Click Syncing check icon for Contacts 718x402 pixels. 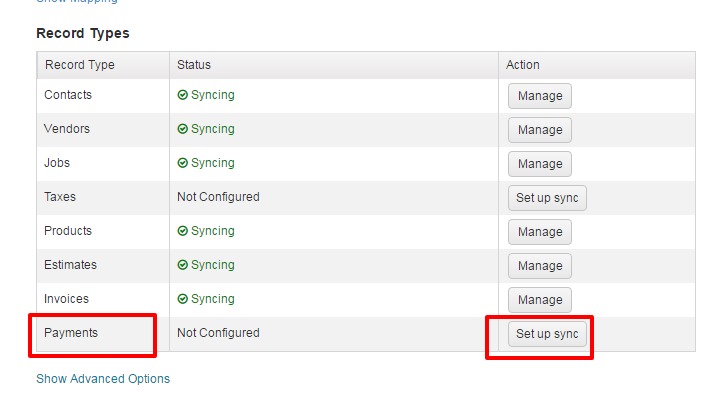tap(182, 95)
